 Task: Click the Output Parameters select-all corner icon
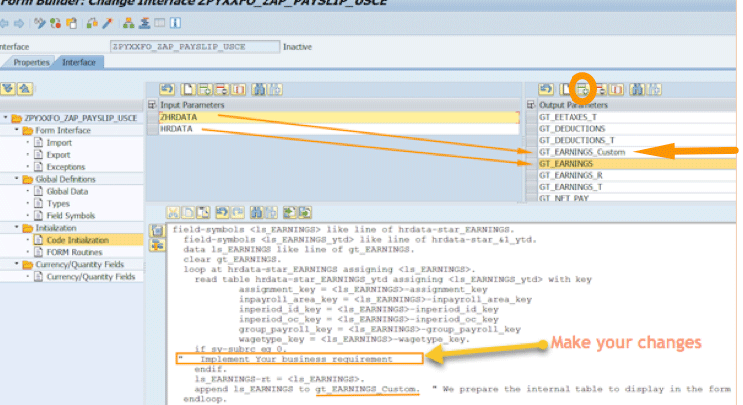coord(531,105)
